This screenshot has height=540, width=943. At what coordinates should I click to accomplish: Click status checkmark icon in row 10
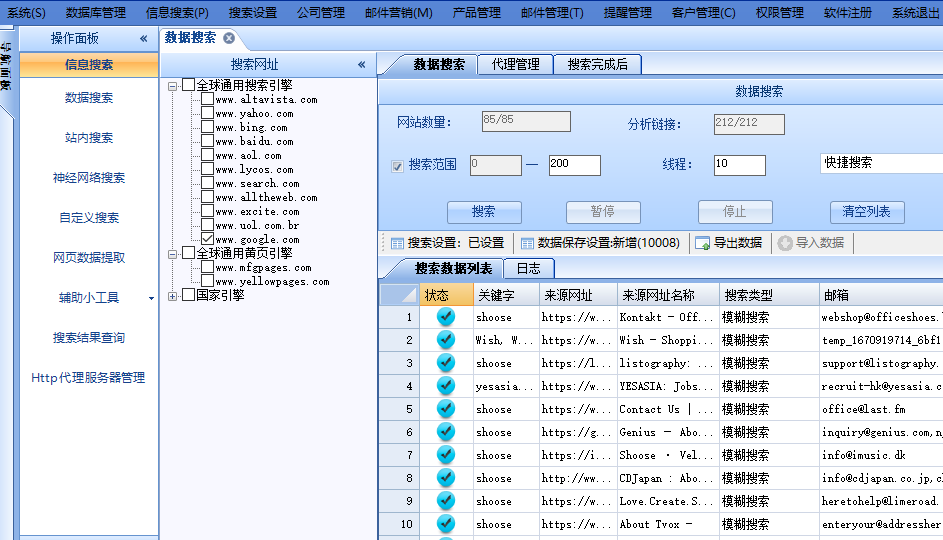tap(446, 524)
